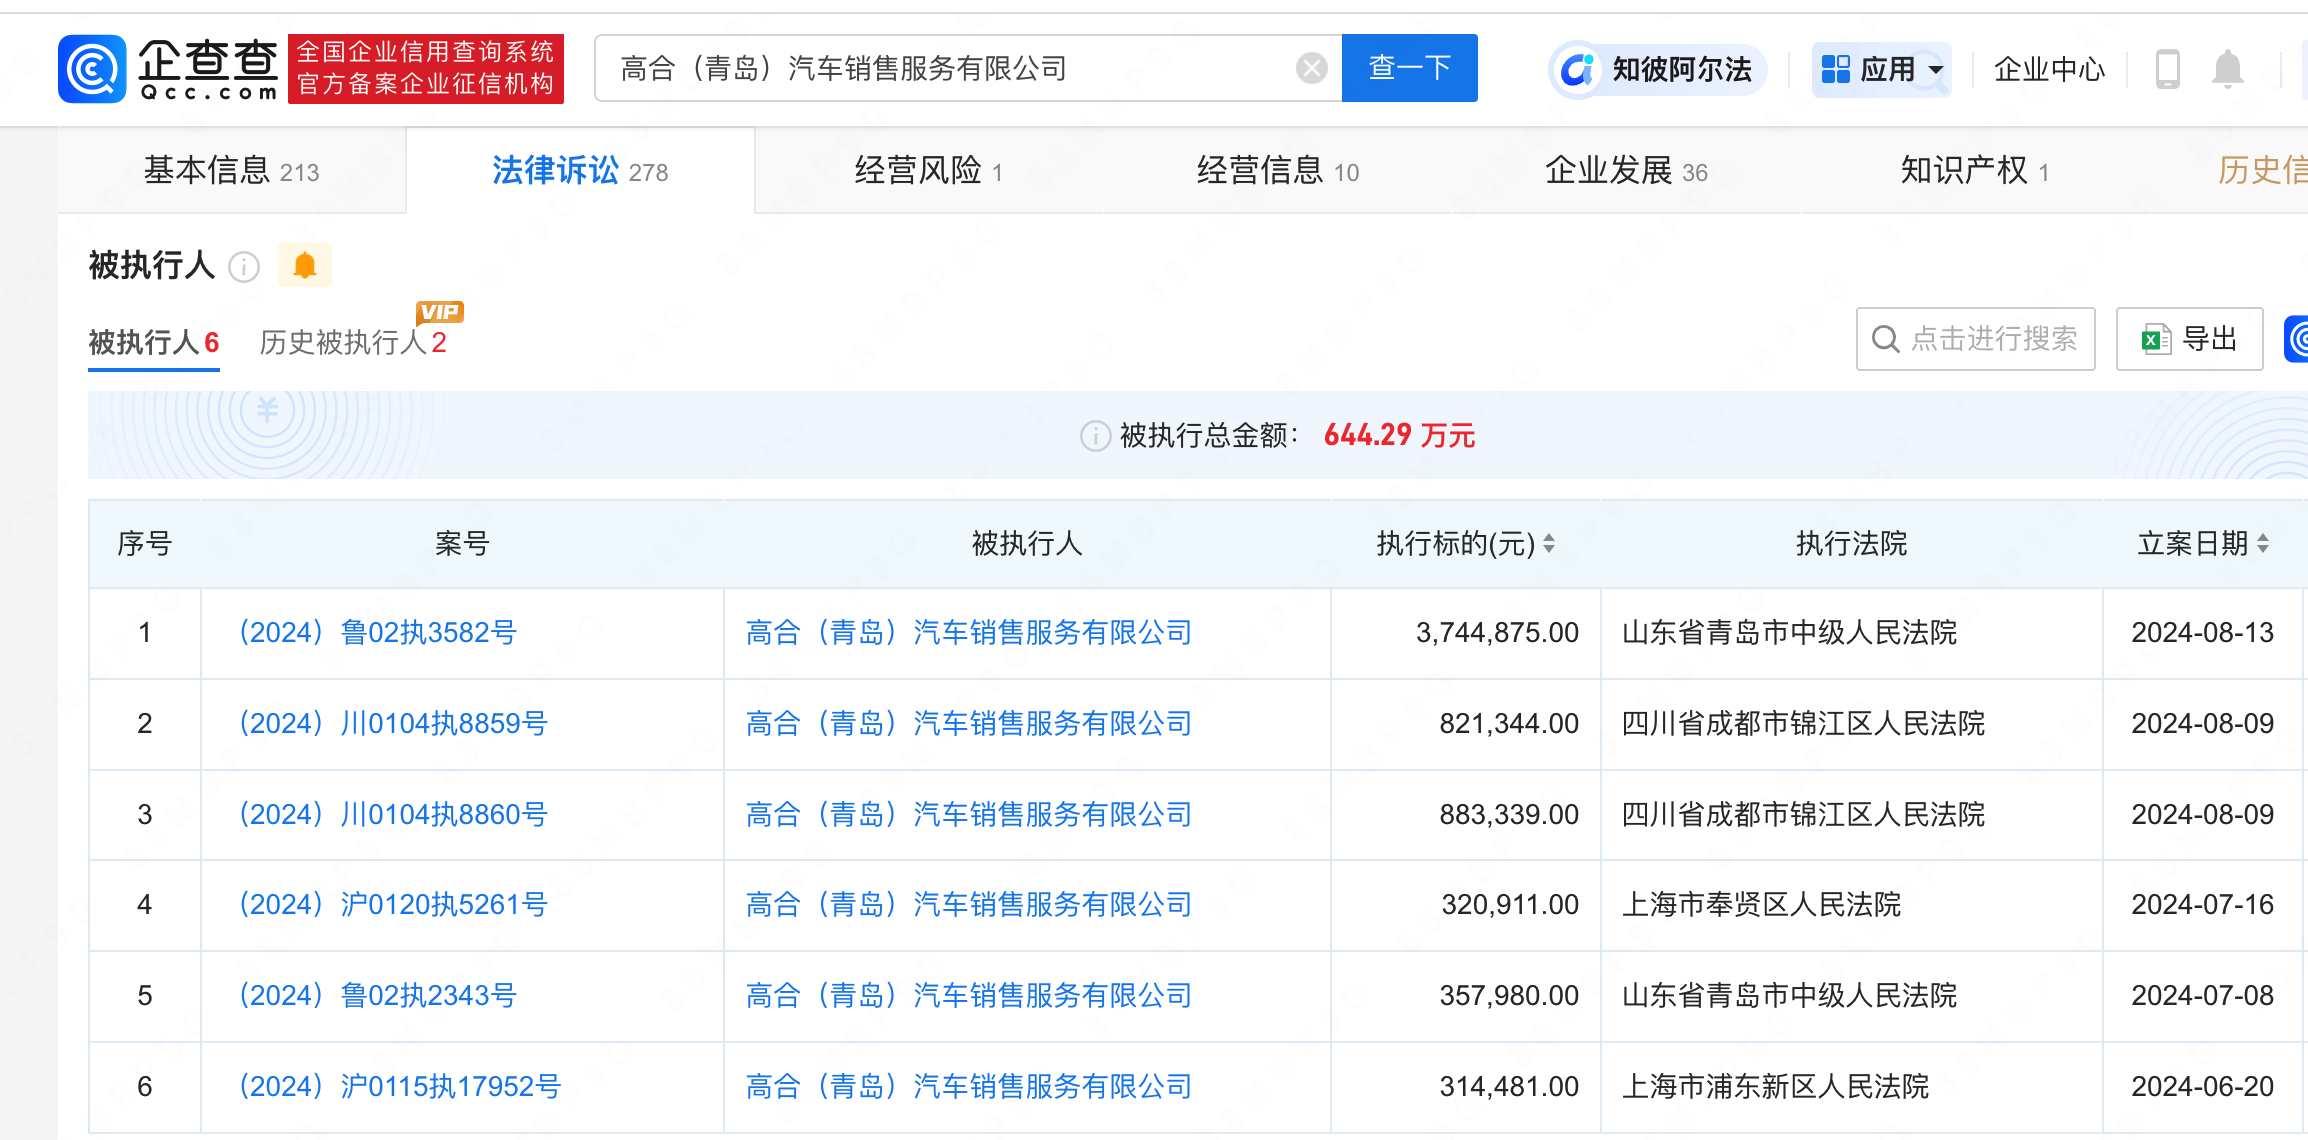Click the Qcc.com logo icon
The height and width of the screenshot is (1140, 2308).
[92, 69]
